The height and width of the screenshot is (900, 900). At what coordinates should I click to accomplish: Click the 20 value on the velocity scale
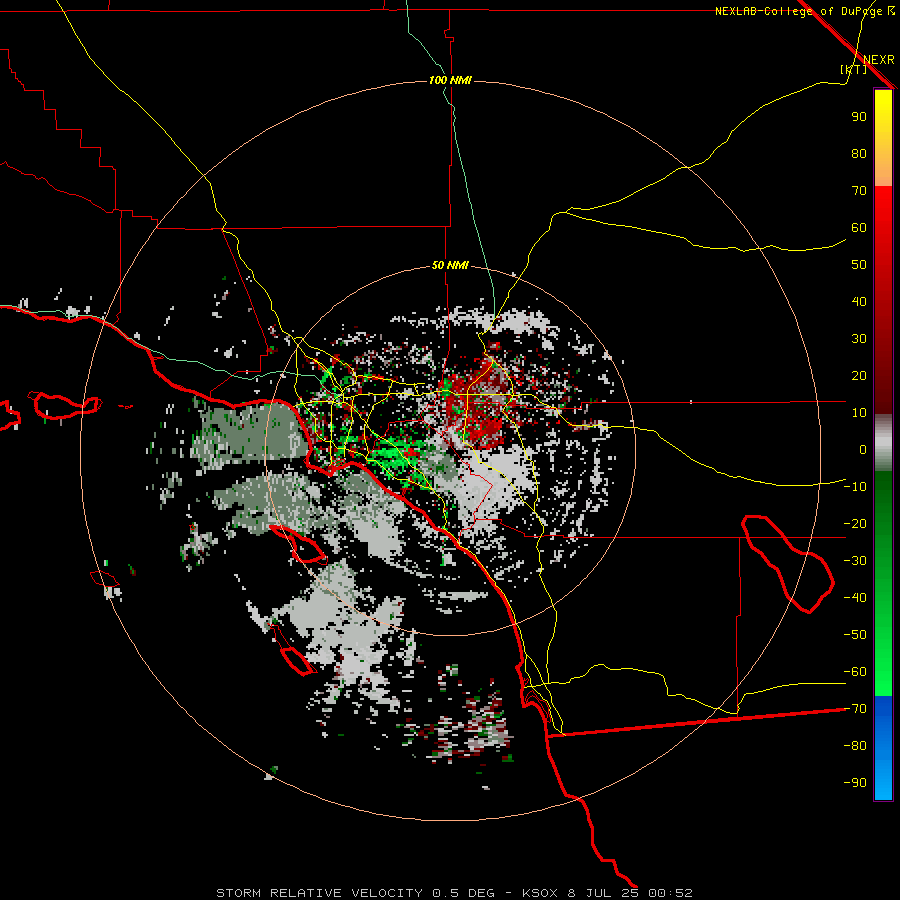(859, 375)
